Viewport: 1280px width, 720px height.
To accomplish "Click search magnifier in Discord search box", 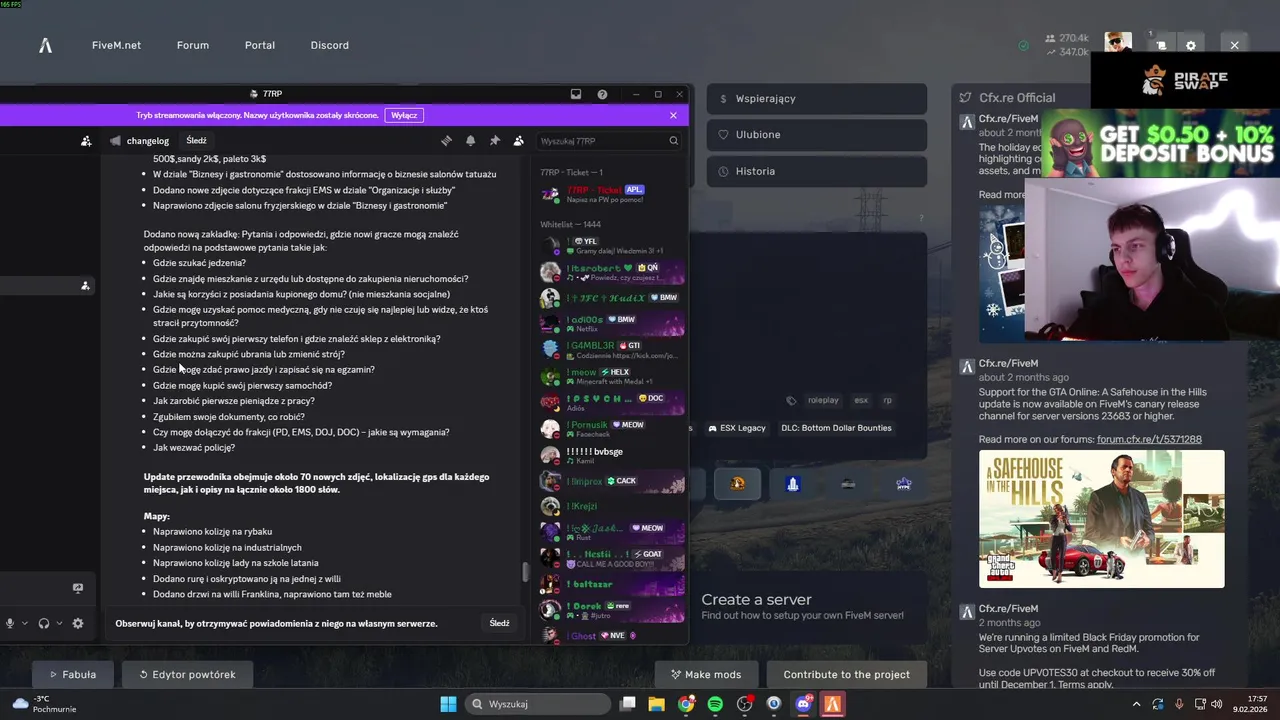I will click(x=674, y=141).
